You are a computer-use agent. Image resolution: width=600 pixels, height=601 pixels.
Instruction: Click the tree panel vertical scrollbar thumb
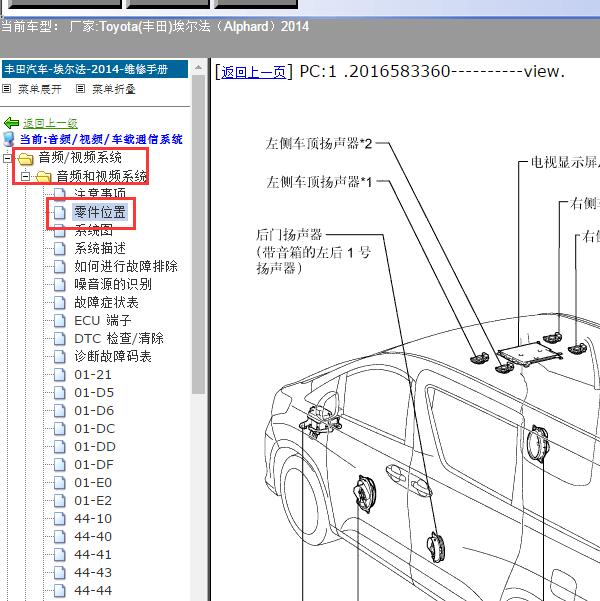pyautogui.click(x=198, y=235)
